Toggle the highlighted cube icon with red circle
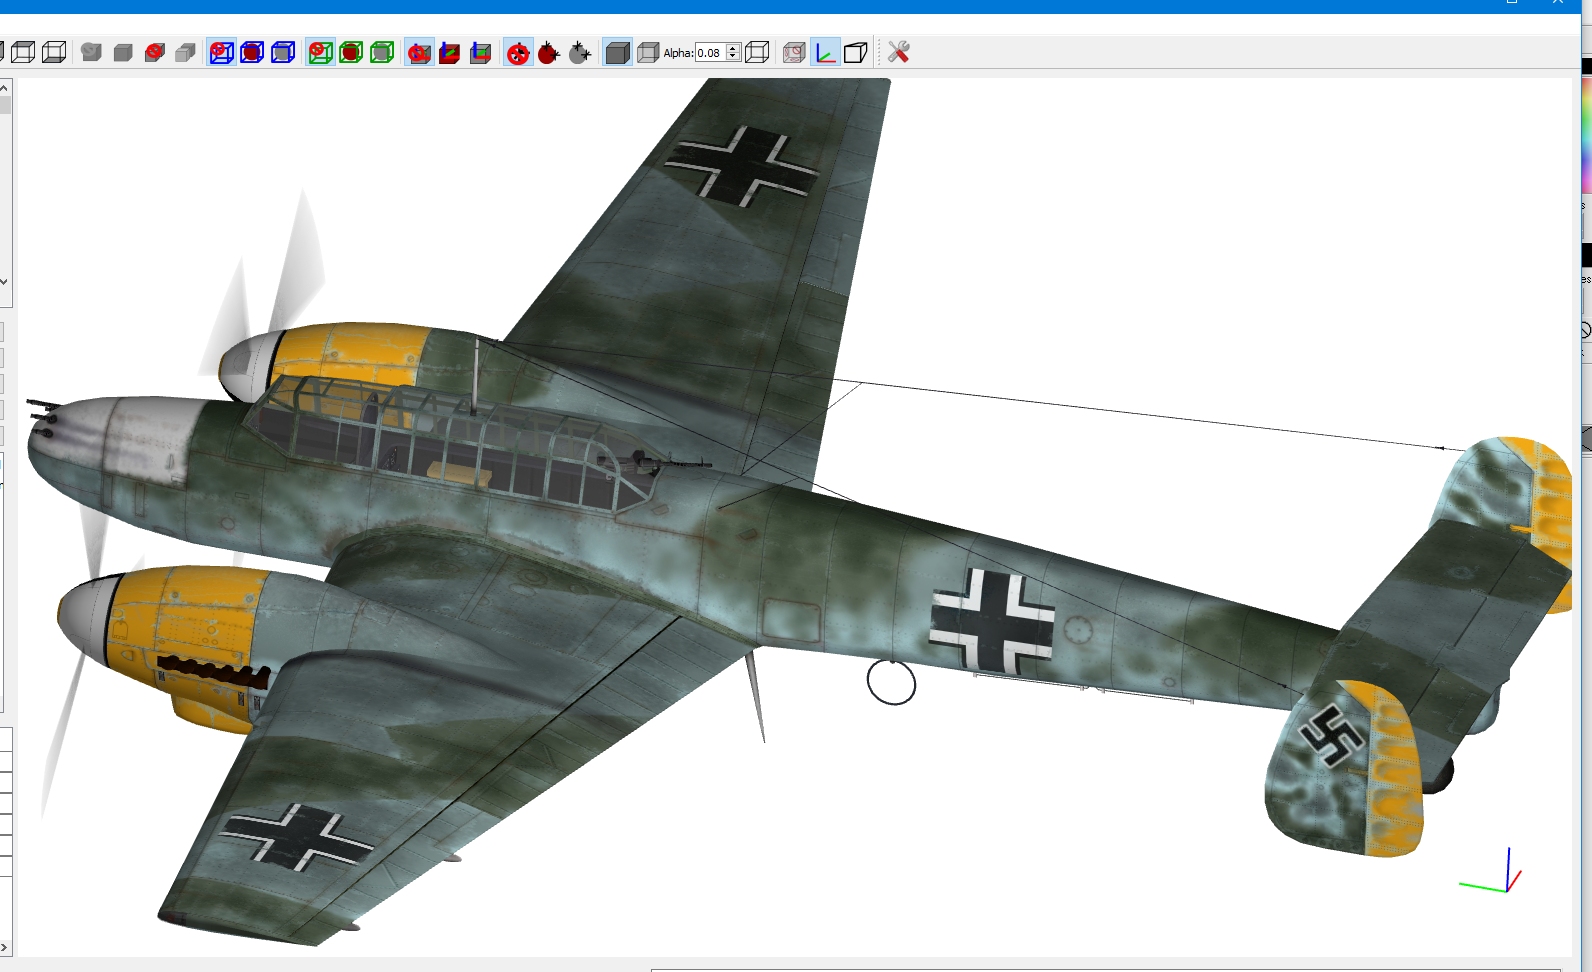This screenshot has height=972, width=1592. pyautogui.click(x=419, y=52)
